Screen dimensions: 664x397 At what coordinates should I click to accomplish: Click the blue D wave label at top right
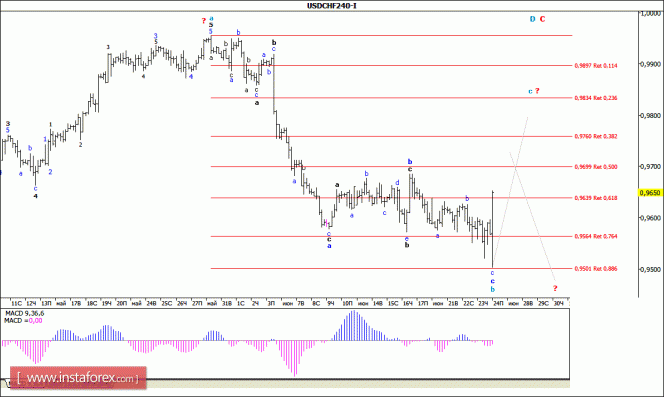point(533,19)
